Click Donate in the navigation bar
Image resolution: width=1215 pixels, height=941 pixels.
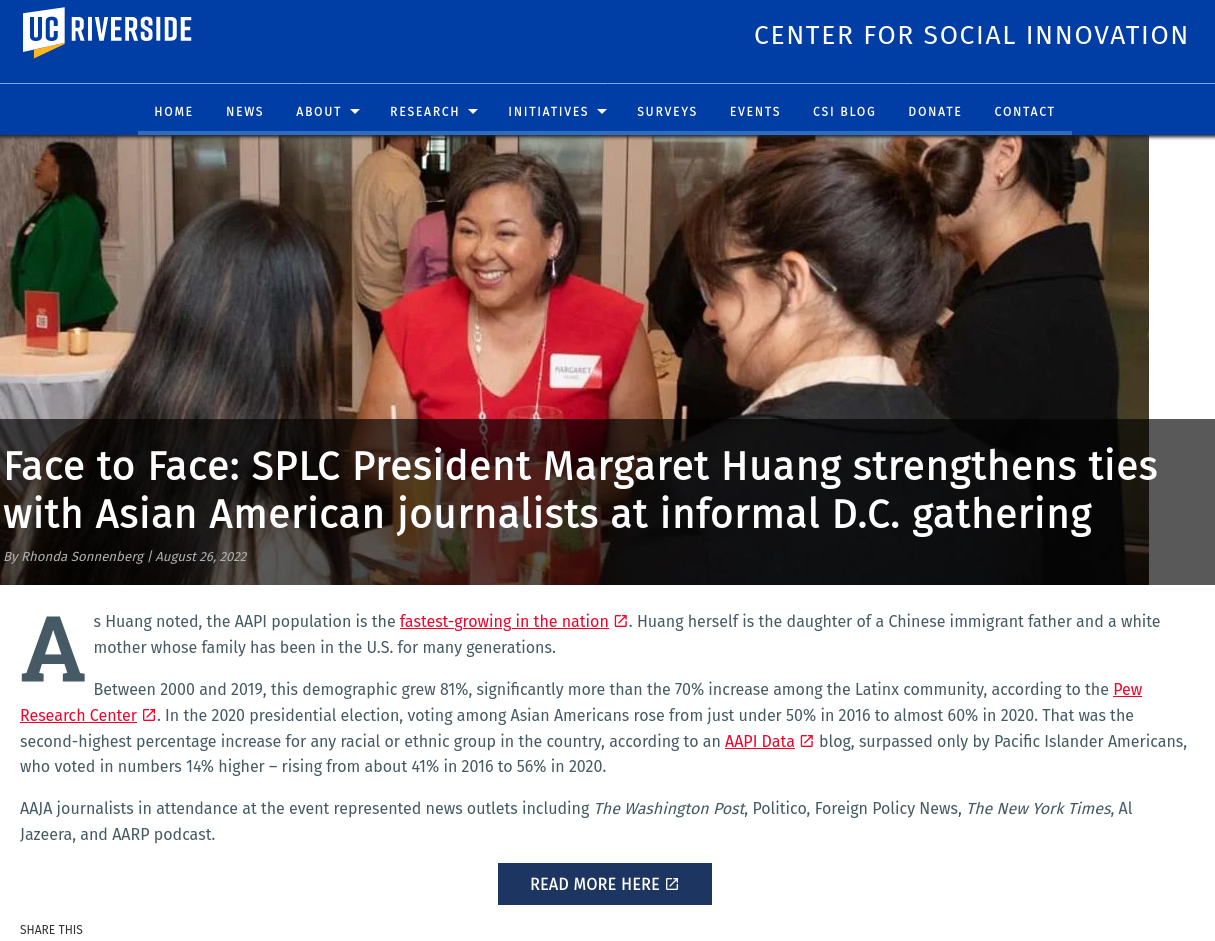pyautogui.click(x=935, y=112)
